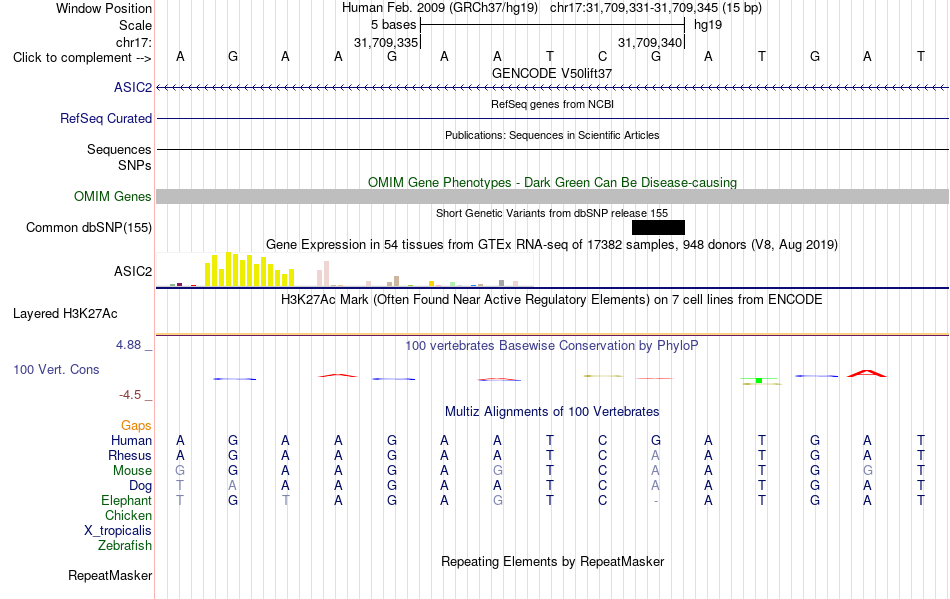Viewport: 950px width, 599px height.
Task: Click the C base in ruler sequence
Action: (602, 57)
